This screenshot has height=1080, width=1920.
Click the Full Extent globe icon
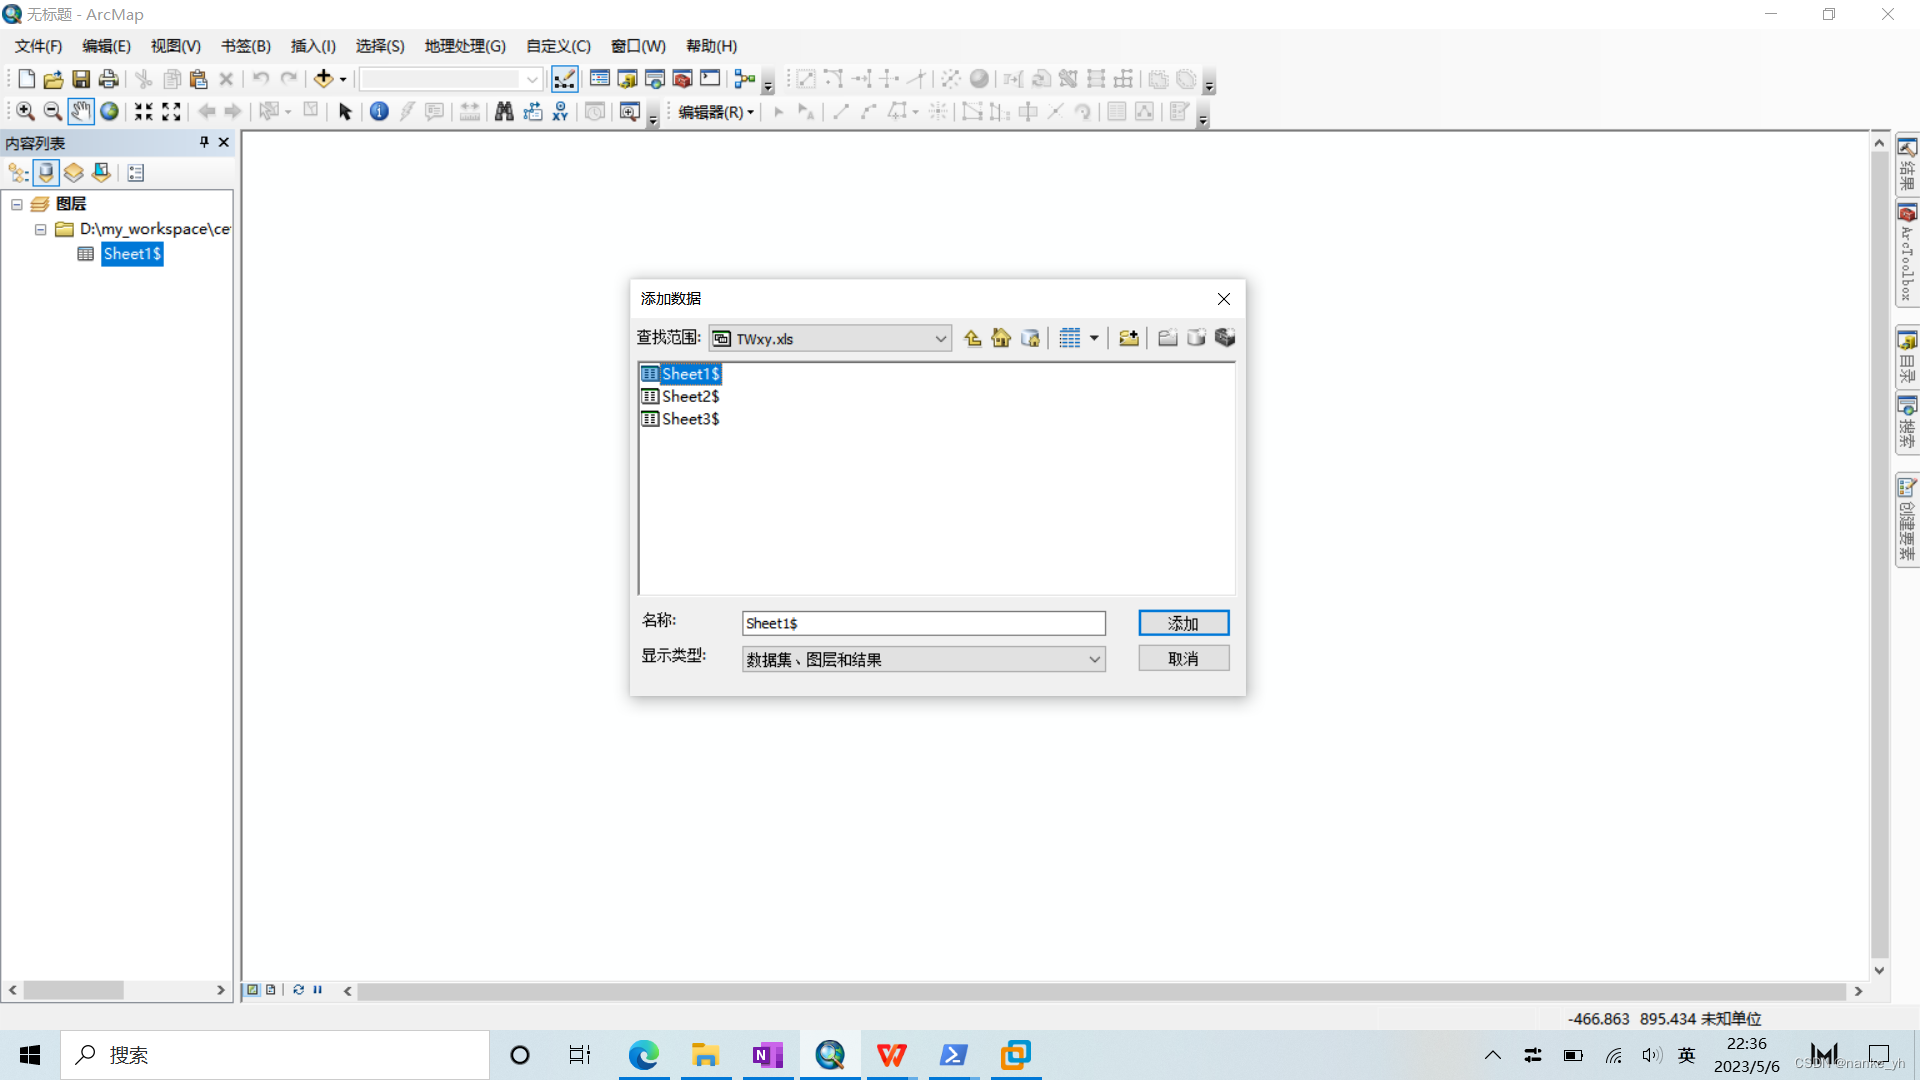pyautogui.click(x=109, y=111)
